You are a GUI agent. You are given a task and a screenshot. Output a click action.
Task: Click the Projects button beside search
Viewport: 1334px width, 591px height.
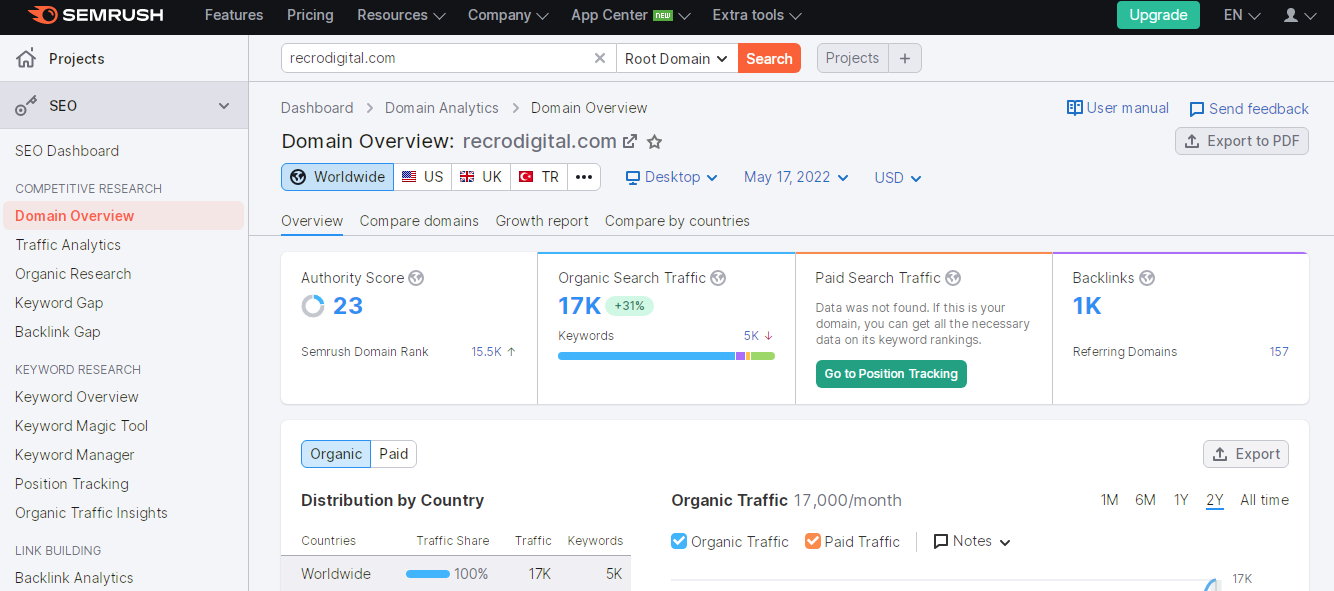853,58
